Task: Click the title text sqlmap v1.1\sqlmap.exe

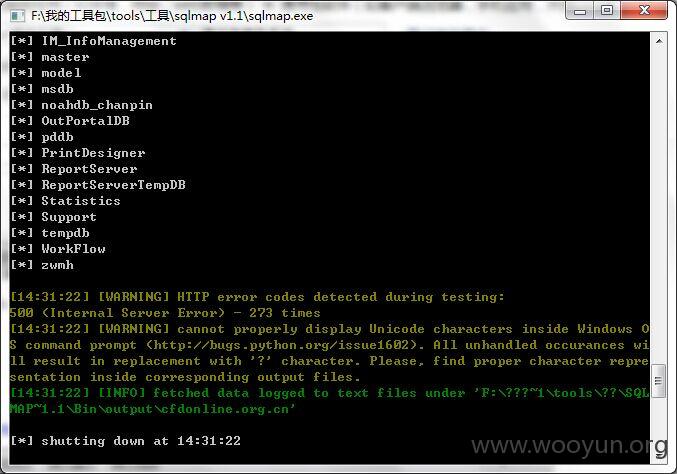Action: tap(244, 16)
